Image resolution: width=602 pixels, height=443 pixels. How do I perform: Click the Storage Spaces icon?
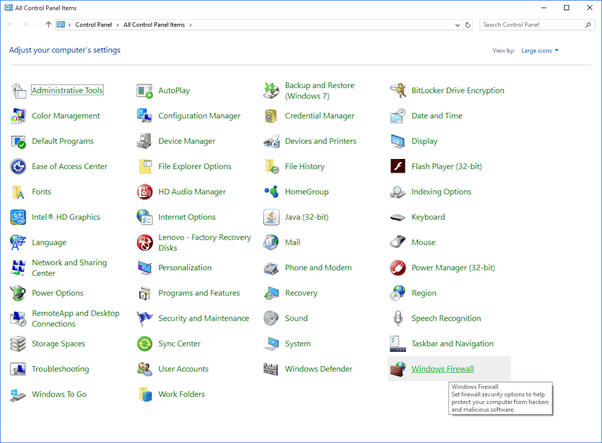pyautogui.click(x=18, y=344)
